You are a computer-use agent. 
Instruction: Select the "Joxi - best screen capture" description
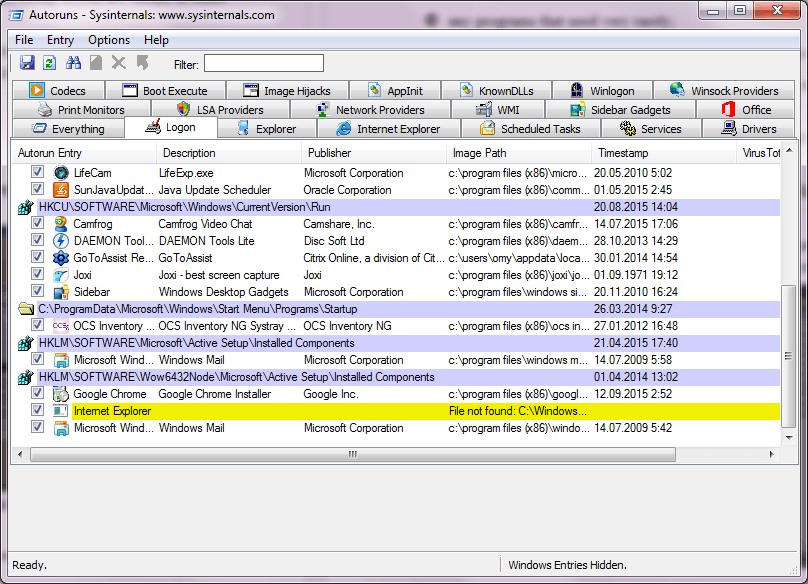coord(219,275)
